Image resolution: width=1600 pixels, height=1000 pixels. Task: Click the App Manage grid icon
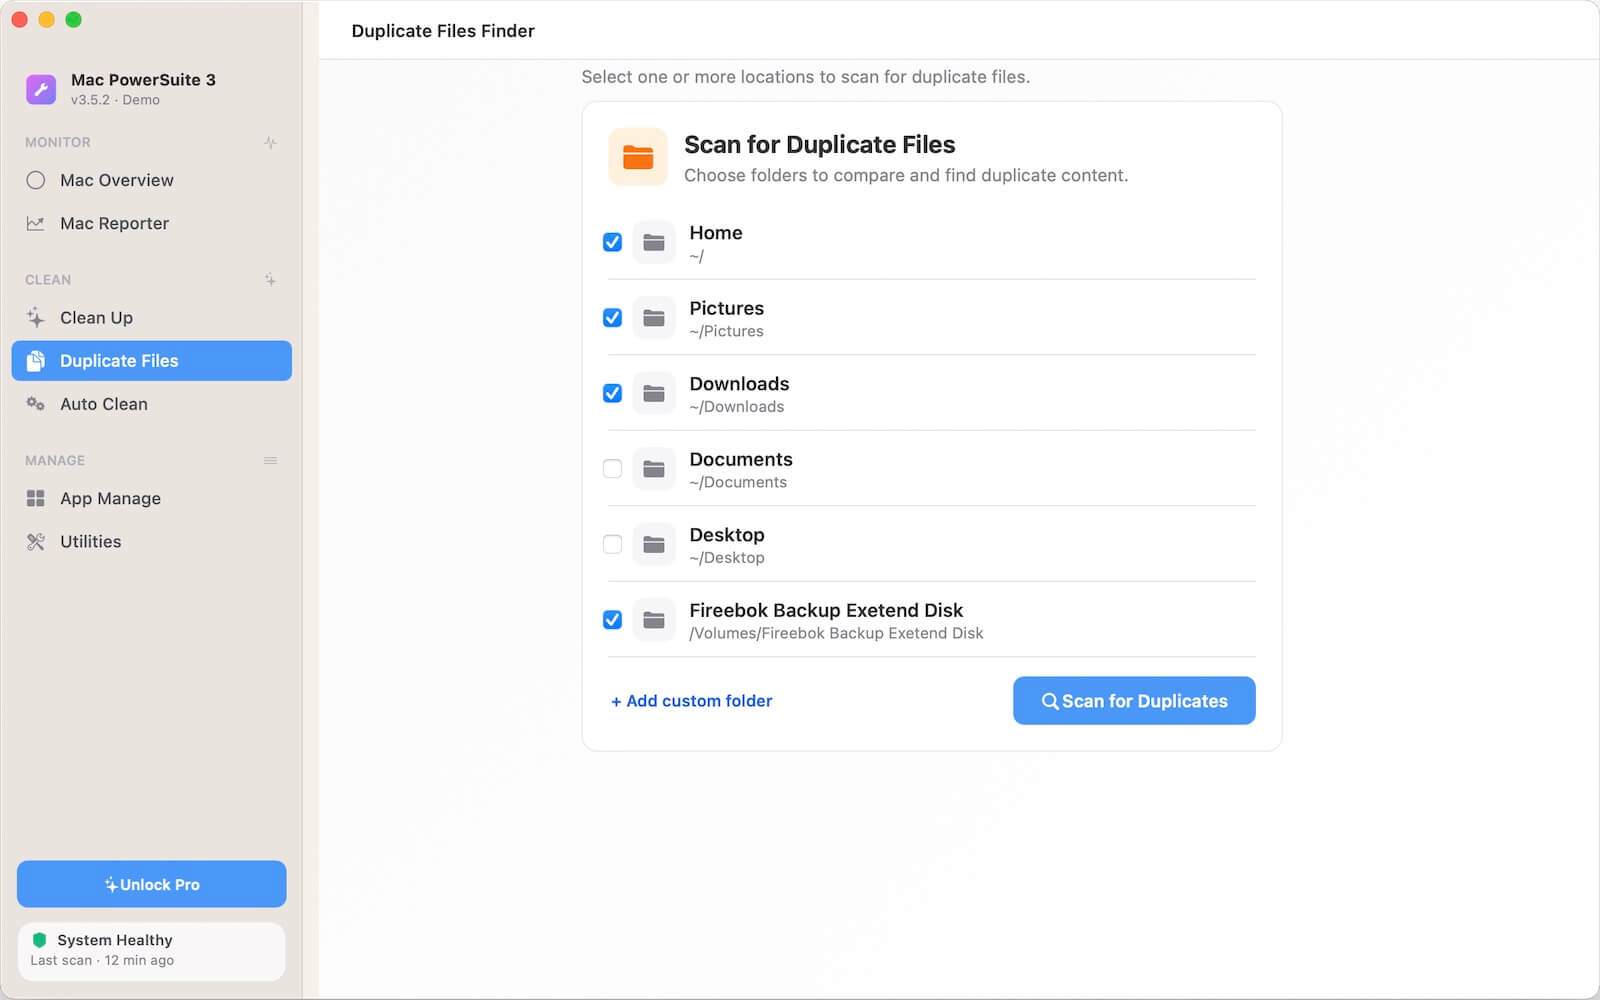(x=36, y=498)
